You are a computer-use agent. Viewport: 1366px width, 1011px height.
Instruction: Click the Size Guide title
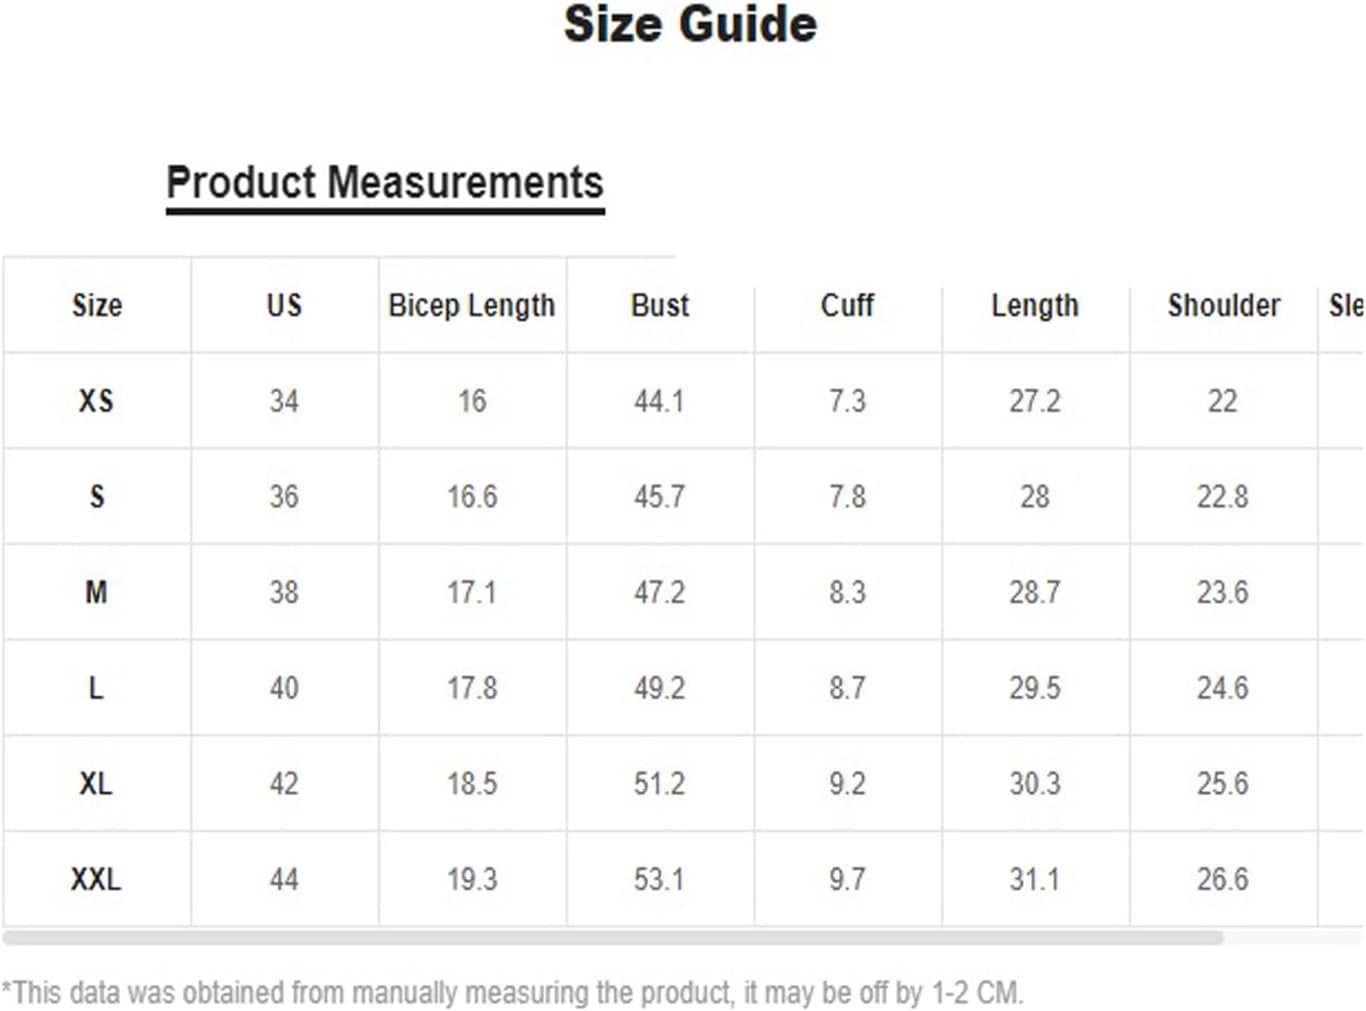(690, 24)
